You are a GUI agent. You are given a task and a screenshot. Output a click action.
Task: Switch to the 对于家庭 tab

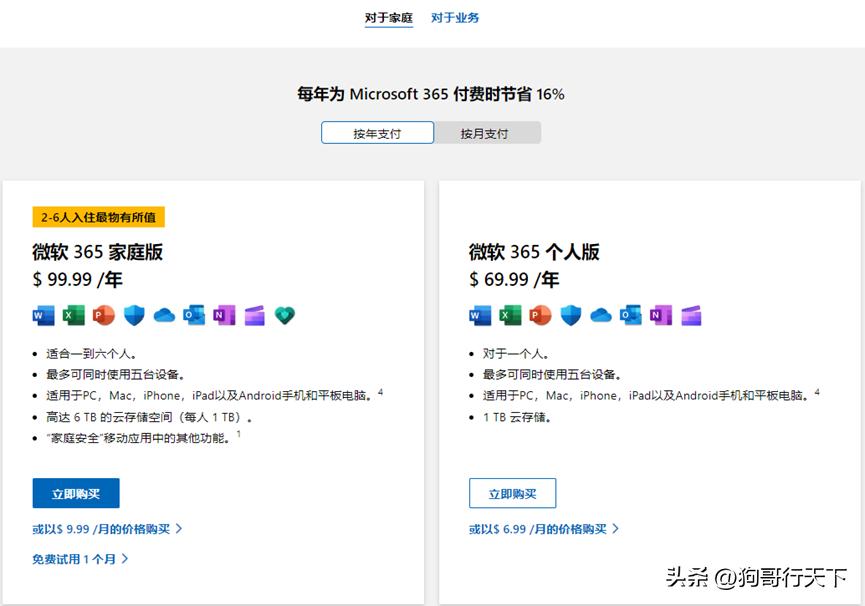coord(388,17)
